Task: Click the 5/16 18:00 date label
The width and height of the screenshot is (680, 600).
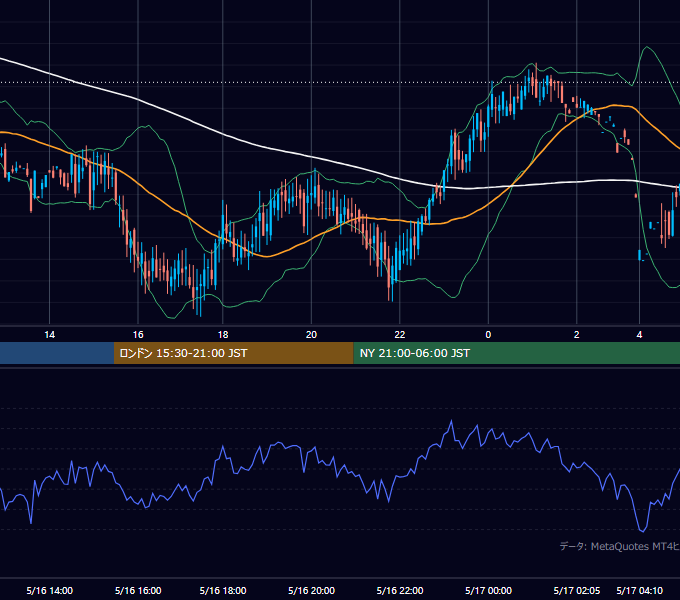Action: pos(222,590)
